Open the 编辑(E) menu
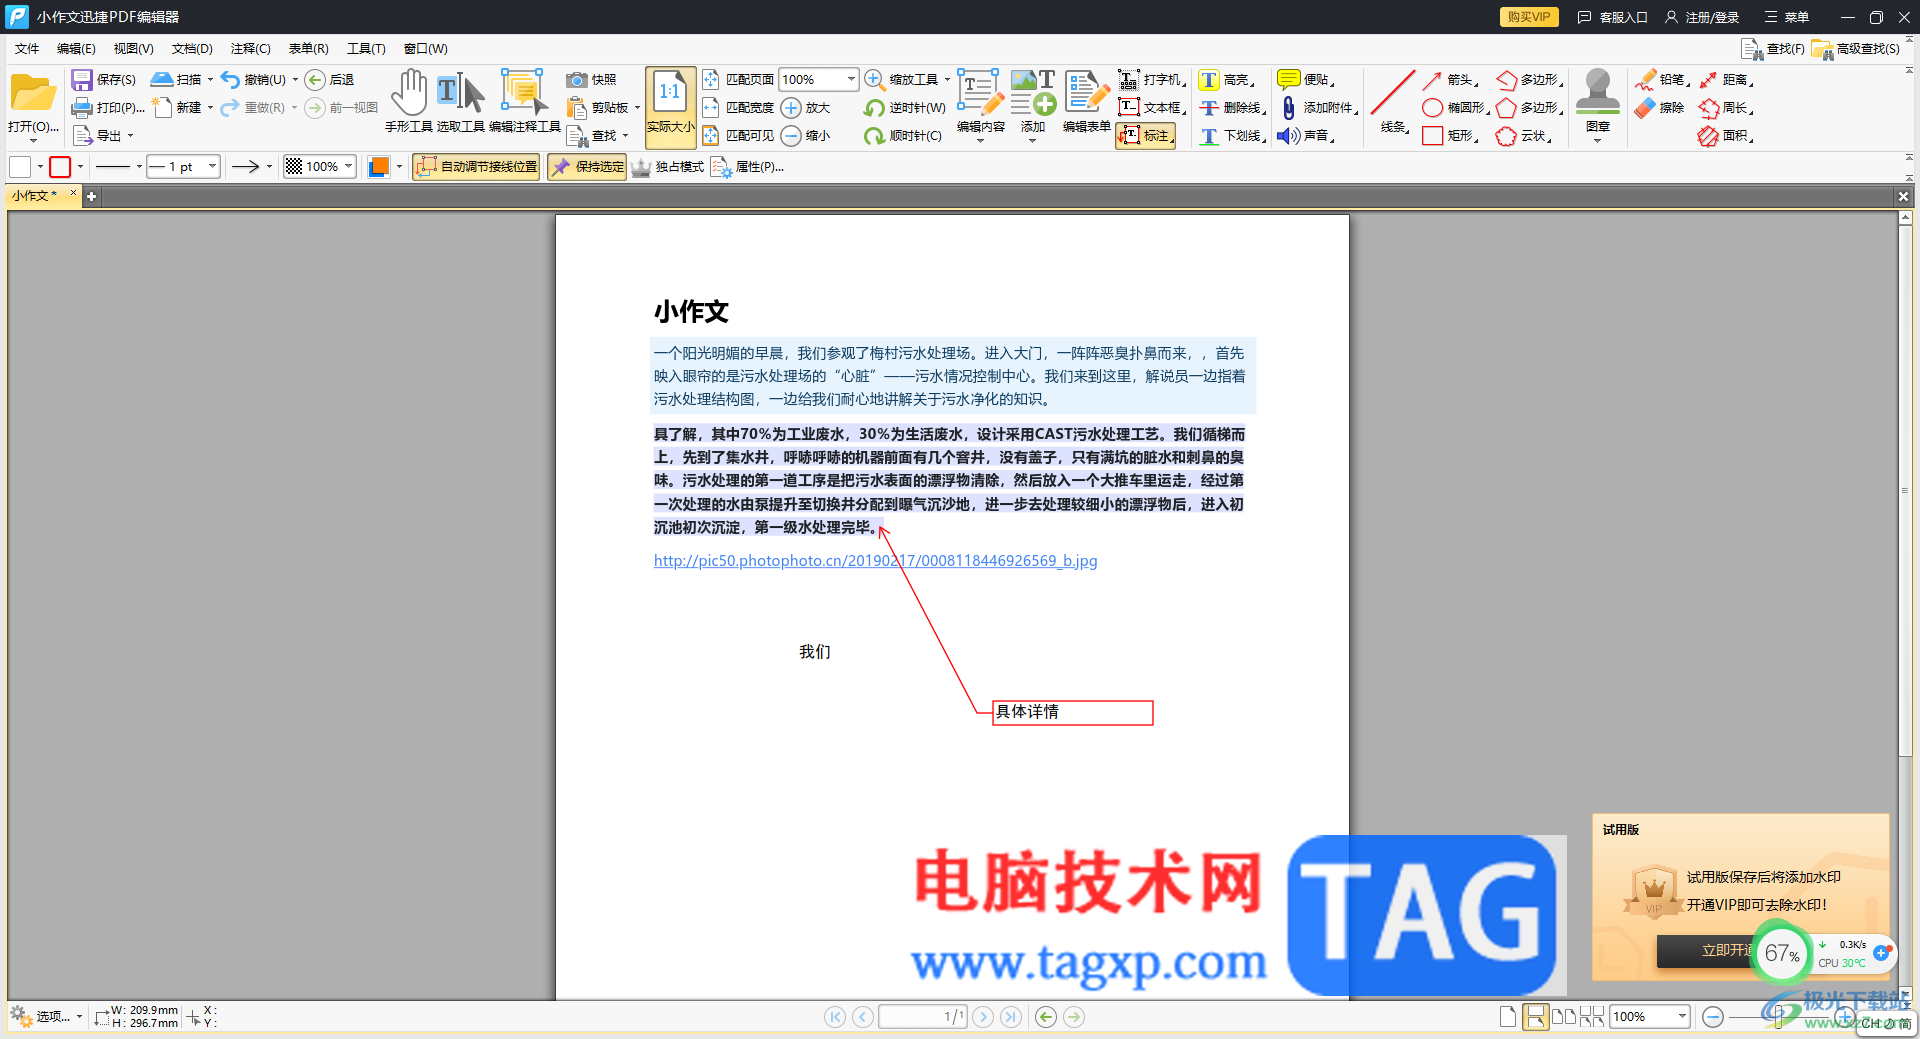The height and width of the screenshot is (1039, 1920). 76,48
